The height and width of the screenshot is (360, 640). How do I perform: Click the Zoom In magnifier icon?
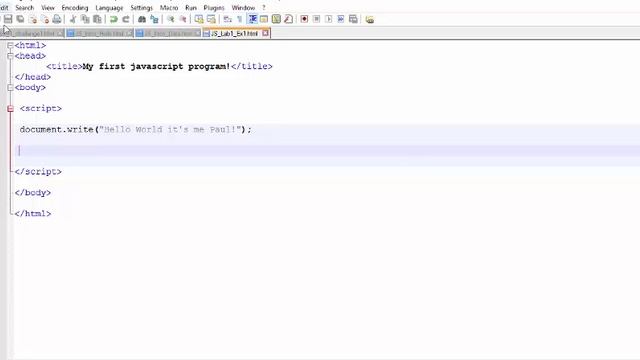coord(171,19)
